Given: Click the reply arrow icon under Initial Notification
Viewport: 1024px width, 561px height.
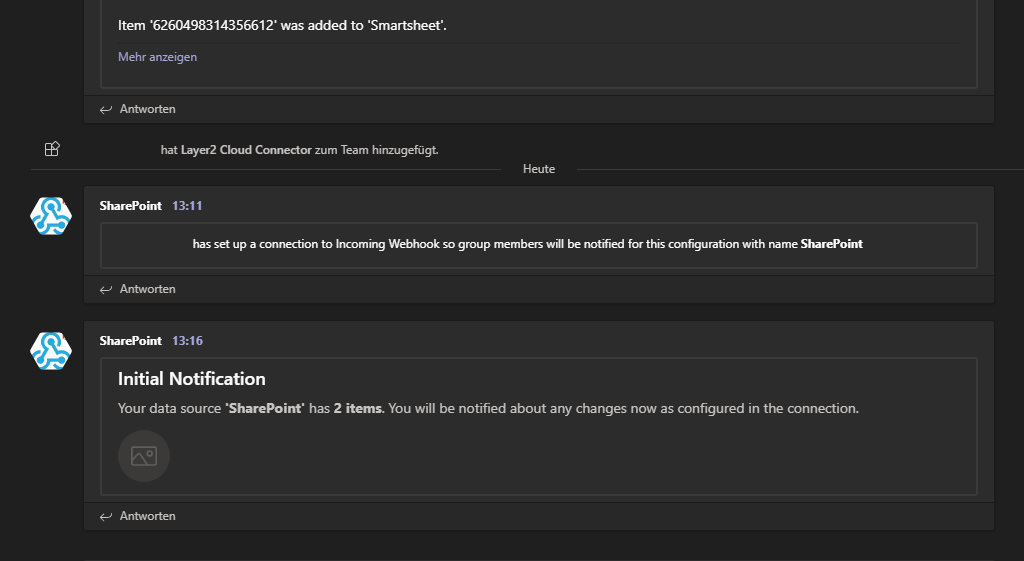Looking at the screenshot, I should tap(106, 516).
